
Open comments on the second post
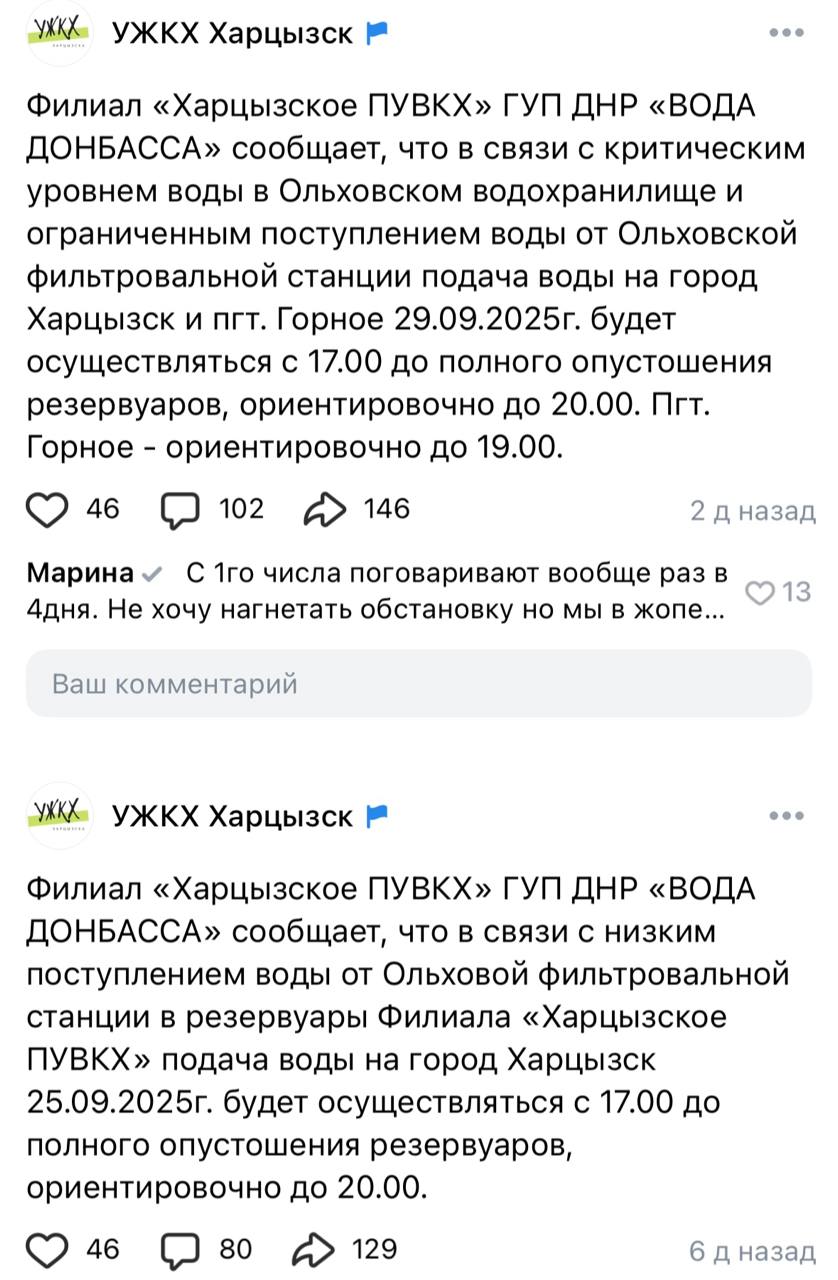180,1250
